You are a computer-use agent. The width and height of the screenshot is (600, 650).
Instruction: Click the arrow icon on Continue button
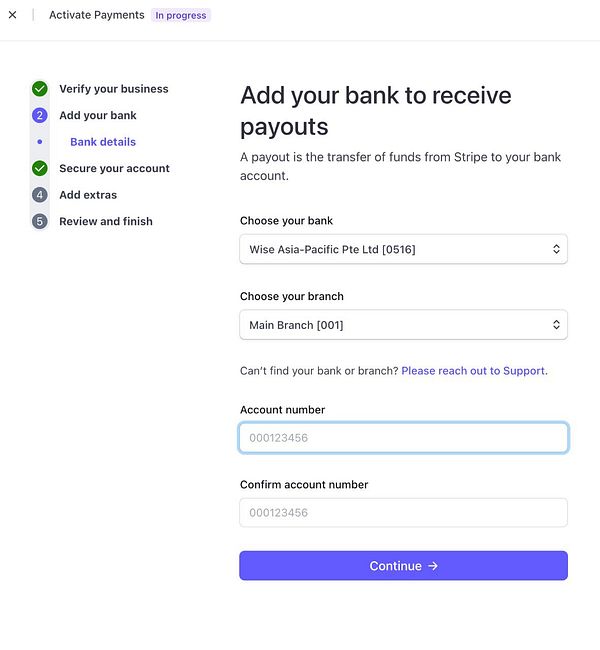(x=433, y=566)
